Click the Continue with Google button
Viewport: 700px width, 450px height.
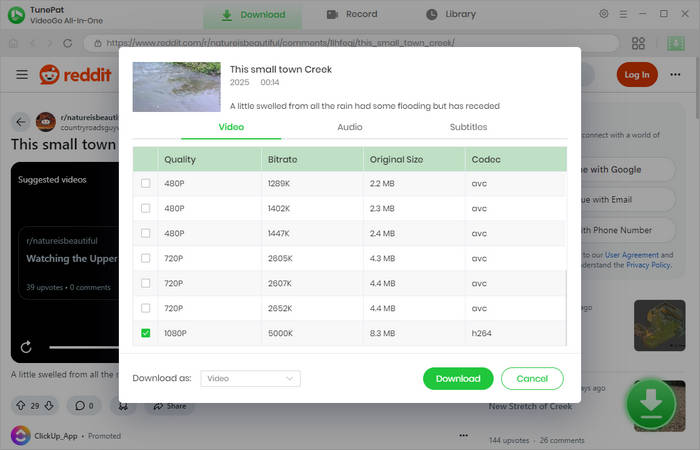pyautogui.click(x=628, y=170)
